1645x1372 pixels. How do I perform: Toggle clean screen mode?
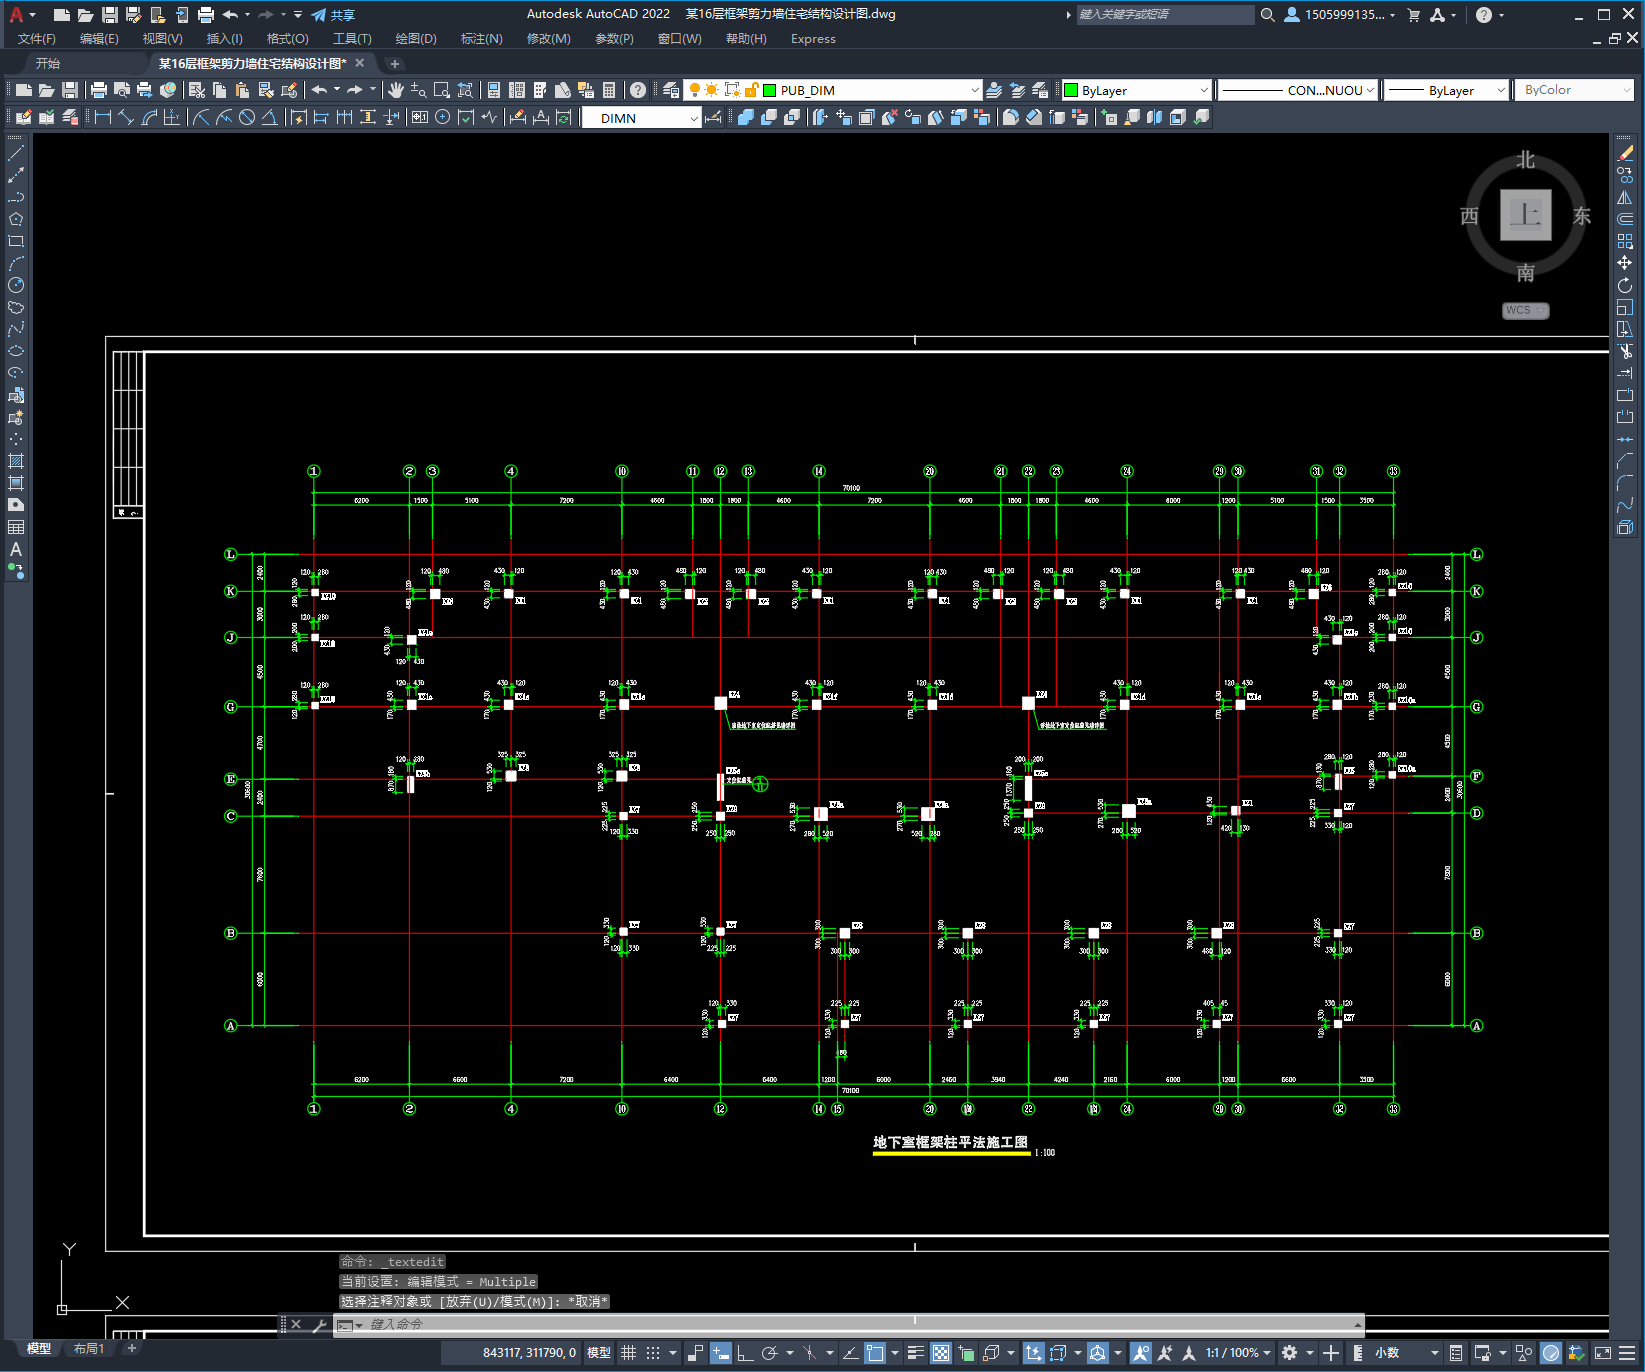(x=1603, y=1353)
